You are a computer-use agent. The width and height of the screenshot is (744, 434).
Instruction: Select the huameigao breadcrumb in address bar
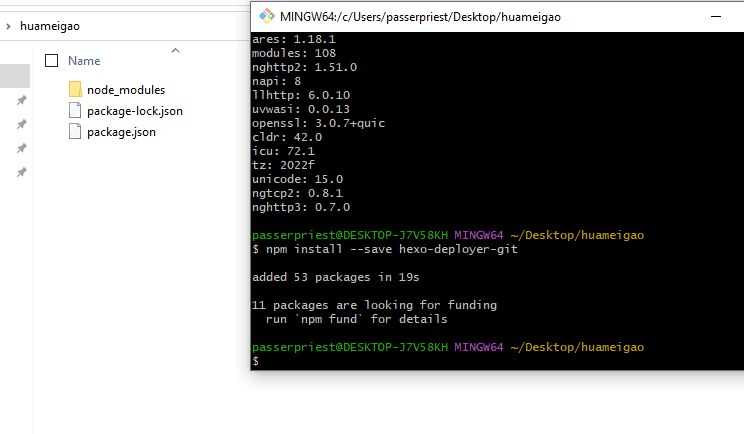coord(48,27)
